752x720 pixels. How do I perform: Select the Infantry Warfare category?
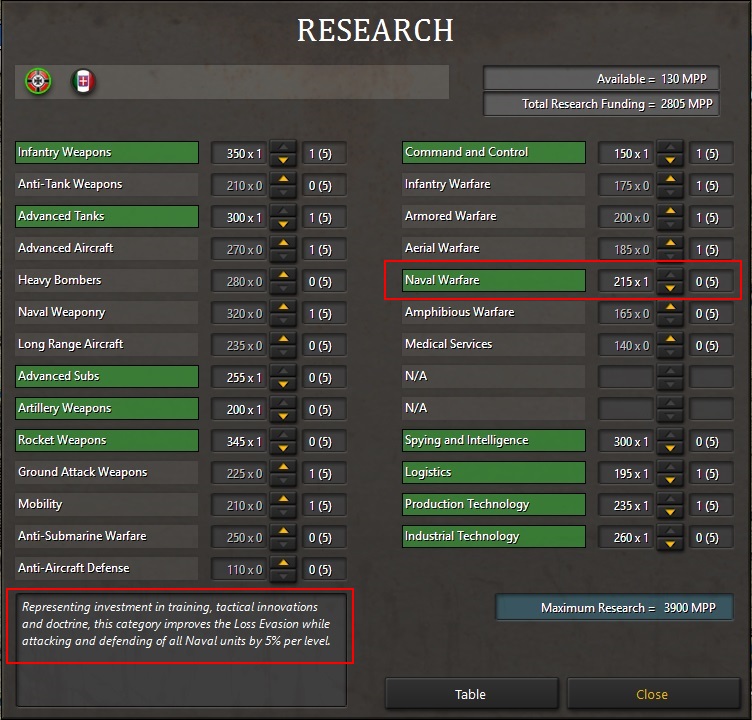tap(494, 185)
